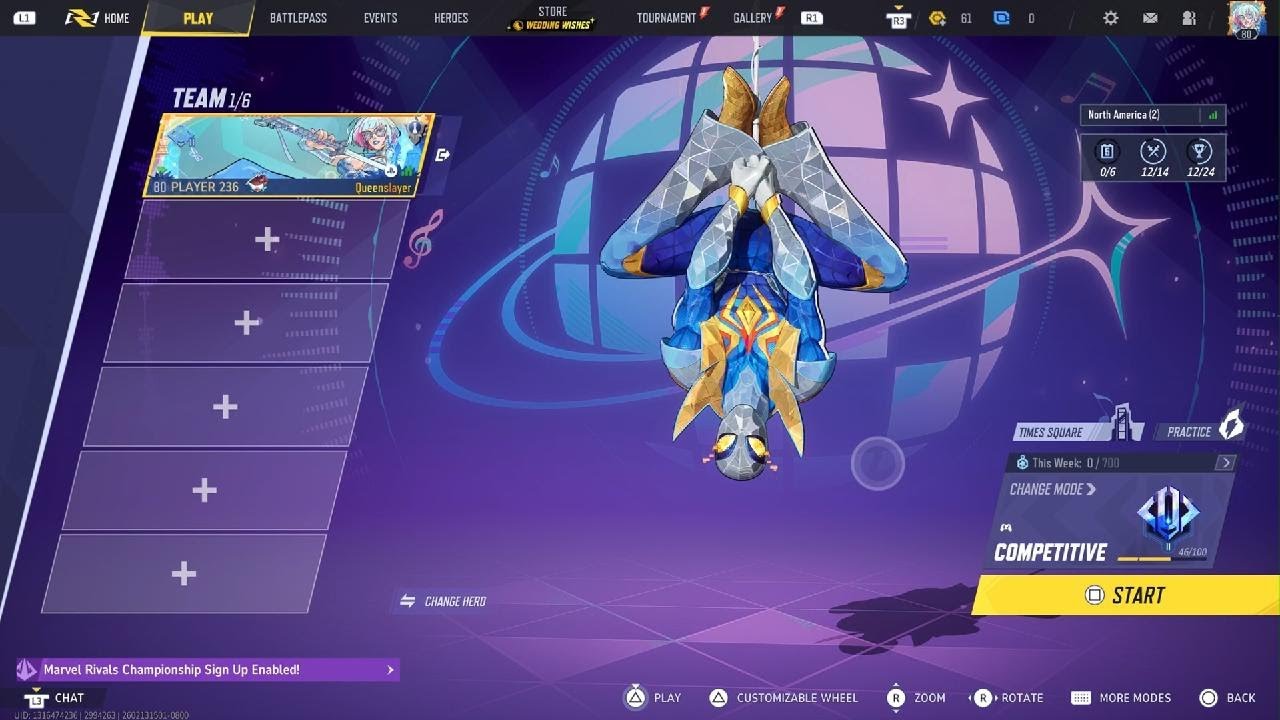Screen dimensions: 1280x720
Task: Open the Marvel Rivals Championship Sign Up banner
Action: click(x=207, y=670)
